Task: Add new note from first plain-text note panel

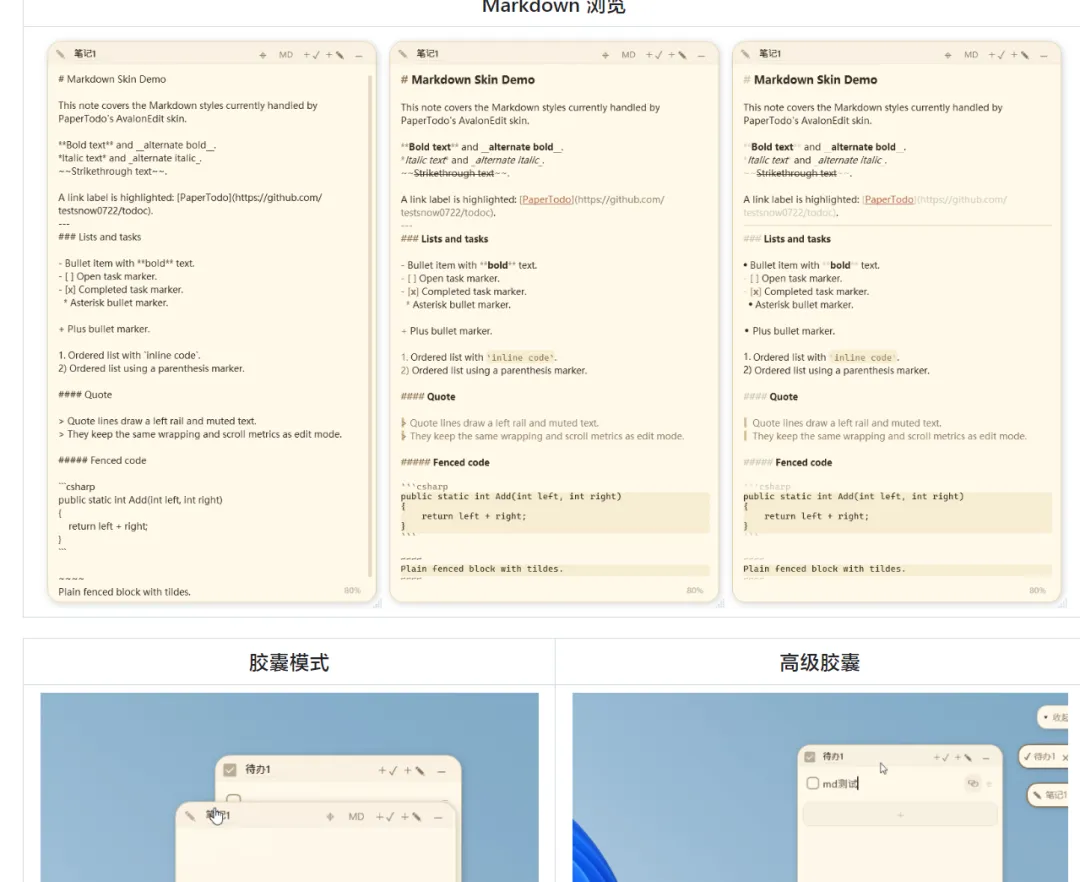Action: (335, 55)
